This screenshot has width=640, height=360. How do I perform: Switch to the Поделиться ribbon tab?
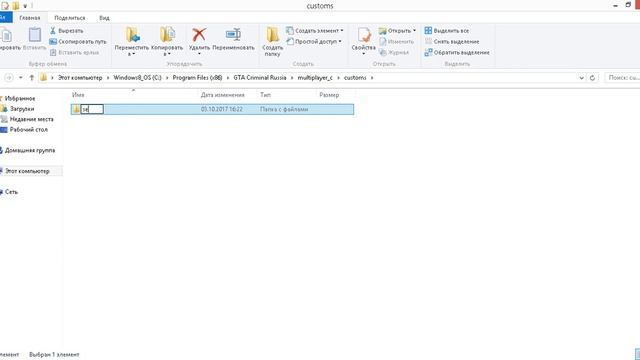coord(70,18)
